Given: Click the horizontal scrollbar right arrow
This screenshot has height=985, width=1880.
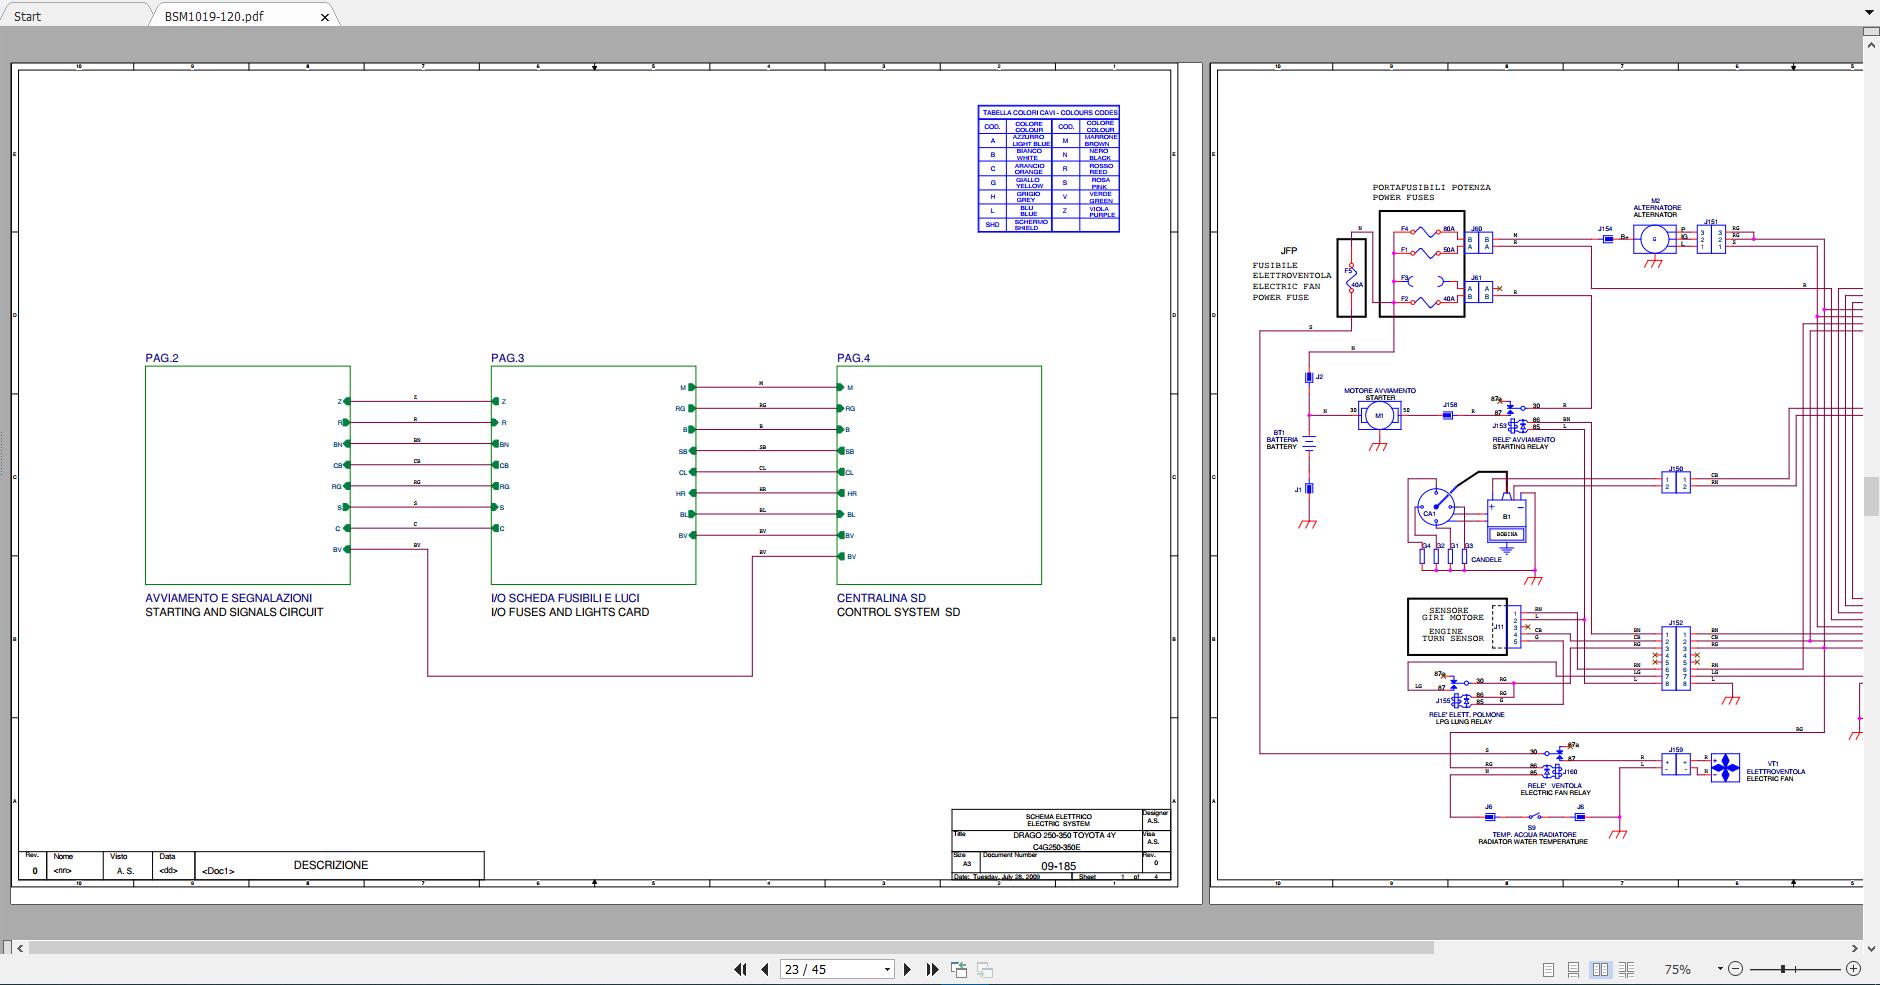Looking at the screenshot, I should (x=1856, y=948).
